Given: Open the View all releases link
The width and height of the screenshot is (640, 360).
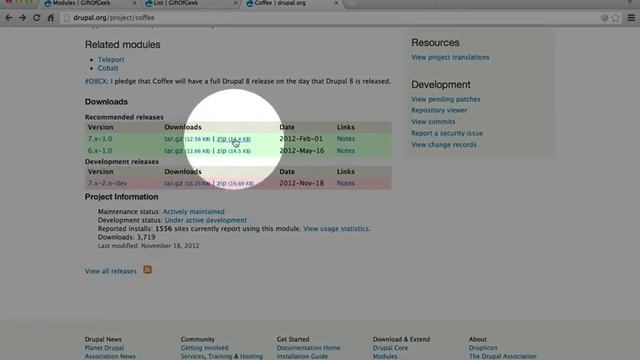Looking at the screenshot, I should 111,271.
